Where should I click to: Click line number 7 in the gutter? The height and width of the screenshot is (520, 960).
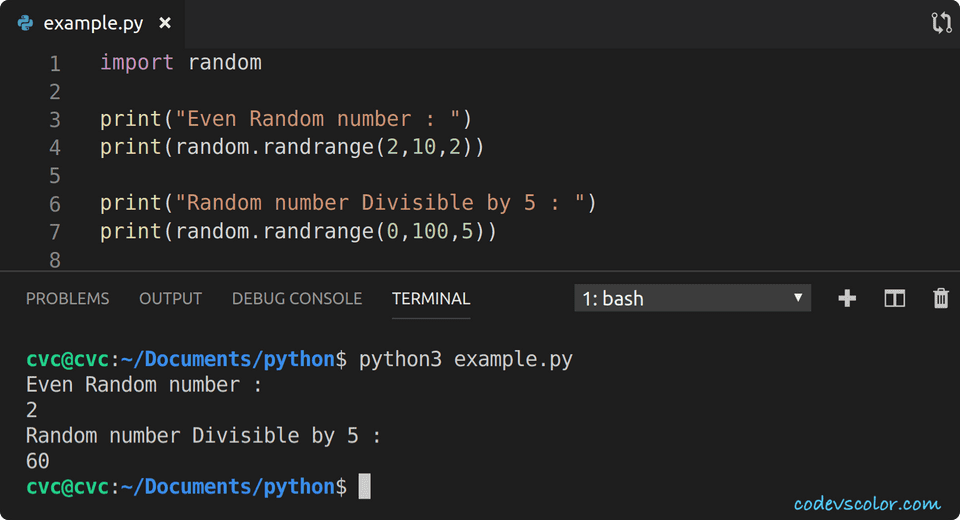click(x=54, y=232)
